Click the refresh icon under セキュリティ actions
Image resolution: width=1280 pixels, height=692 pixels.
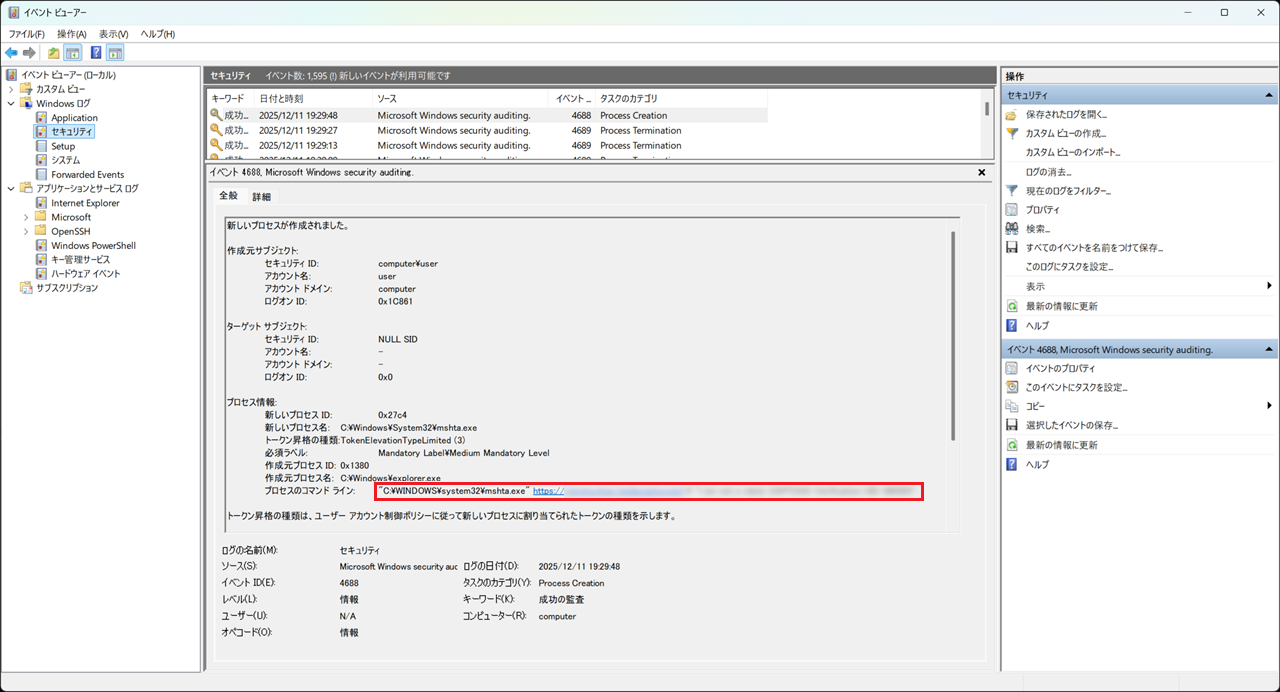pos(1012,306)
